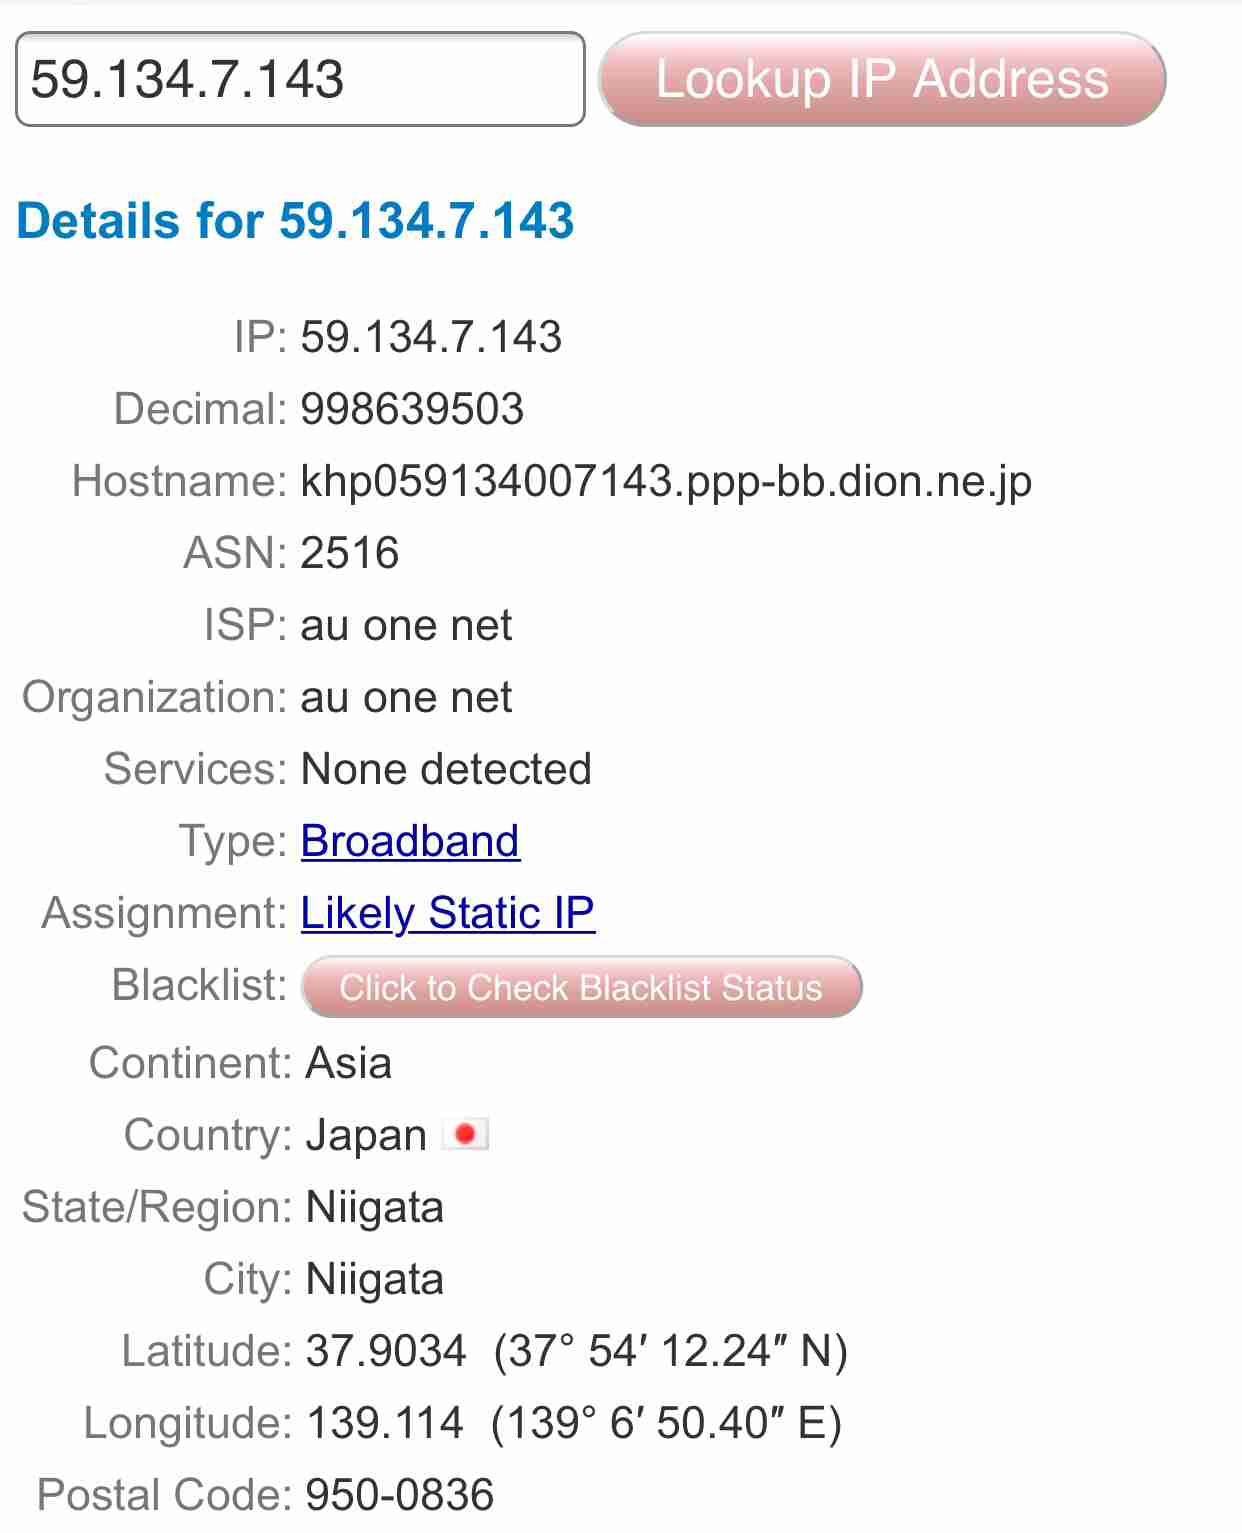The height and width of the screenshot is (1533, 1242).
Task: Click the Blacklist label
Action: (x=200, y=985)
